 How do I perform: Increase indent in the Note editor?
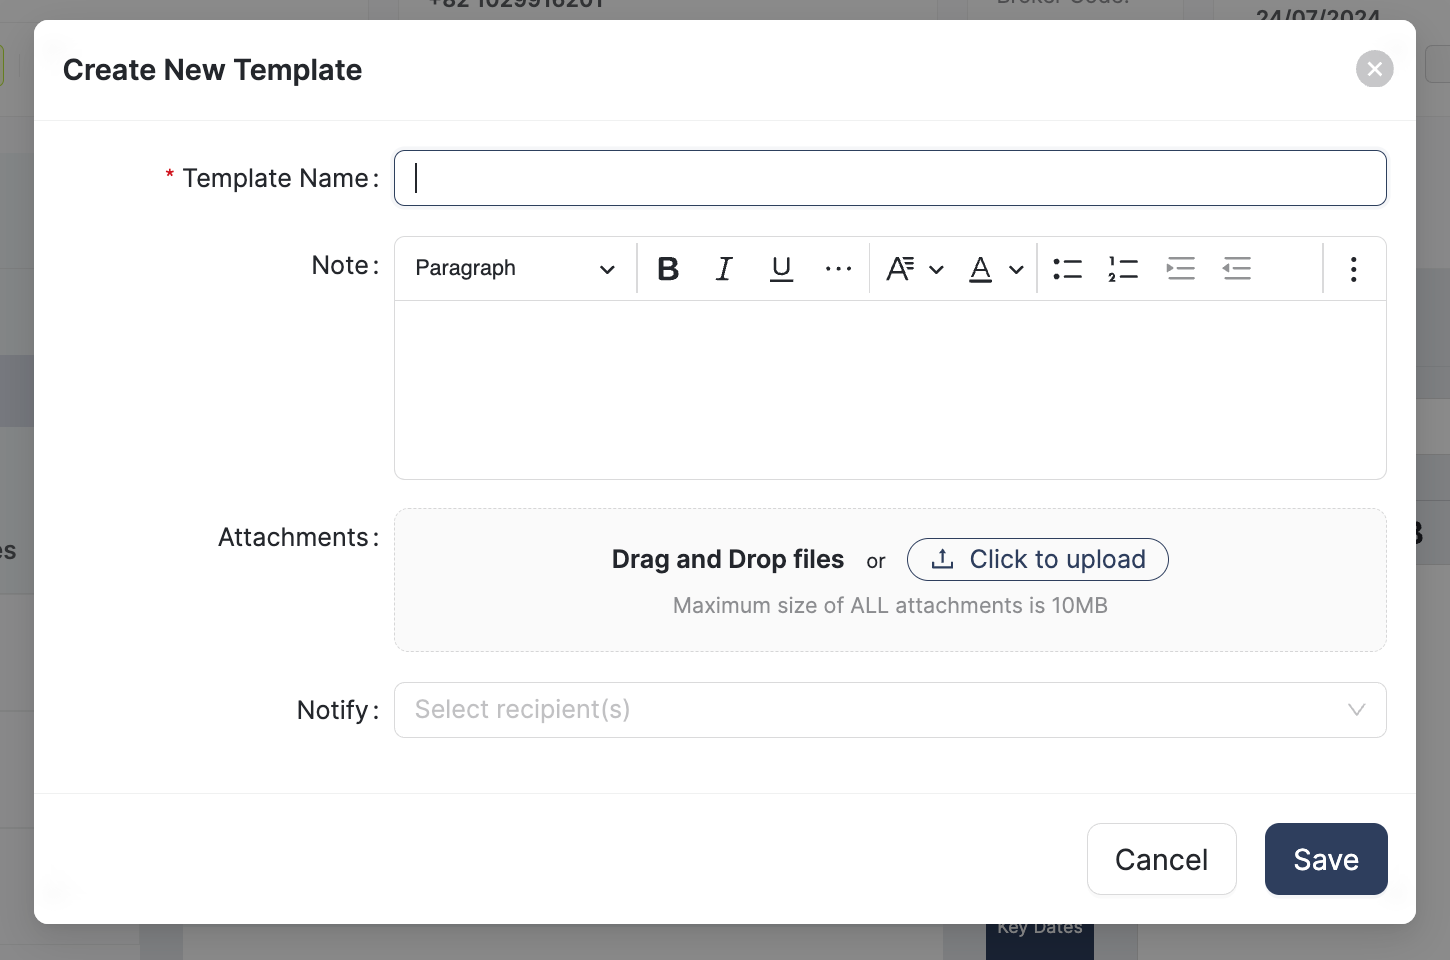point(1180,269)
